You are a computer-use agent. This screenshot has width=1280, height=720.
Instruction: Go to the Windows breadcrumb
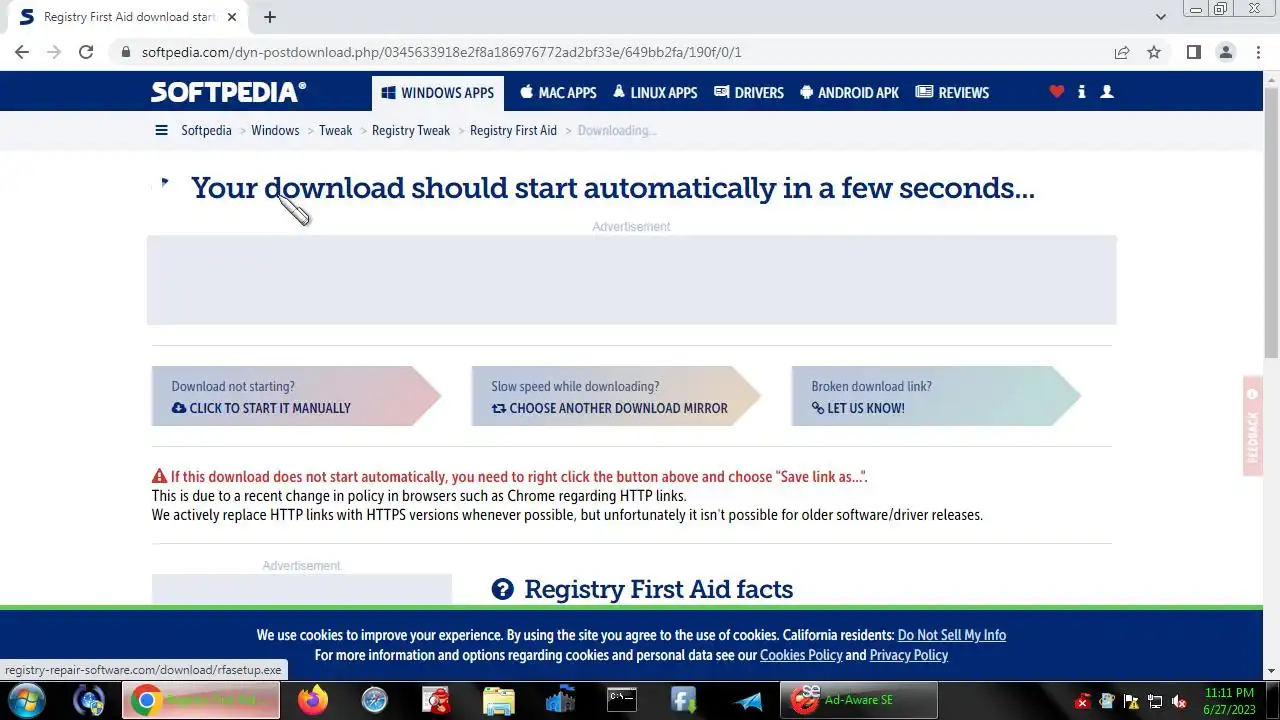[275, 130]
